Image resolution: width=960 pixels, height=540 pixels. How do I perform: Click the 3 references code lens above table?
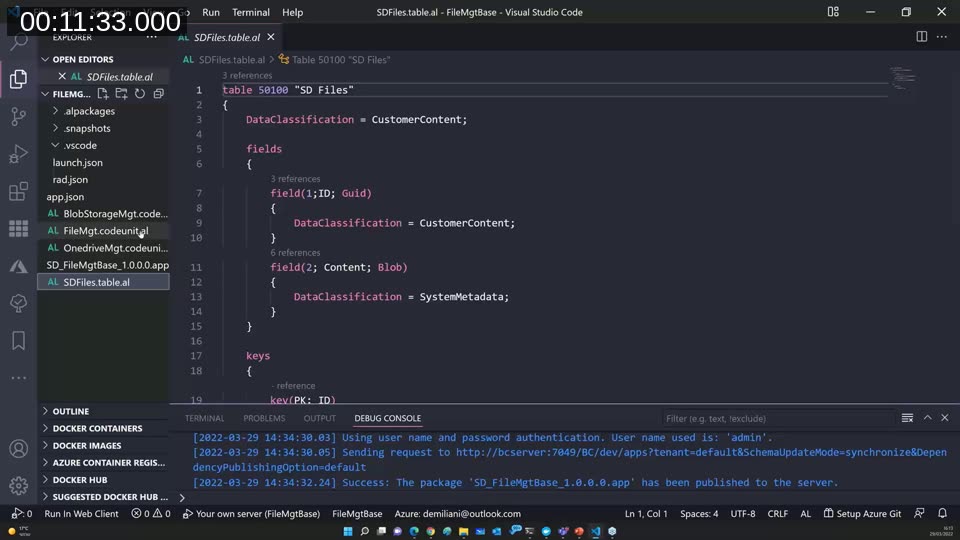(x=247, y=75)
